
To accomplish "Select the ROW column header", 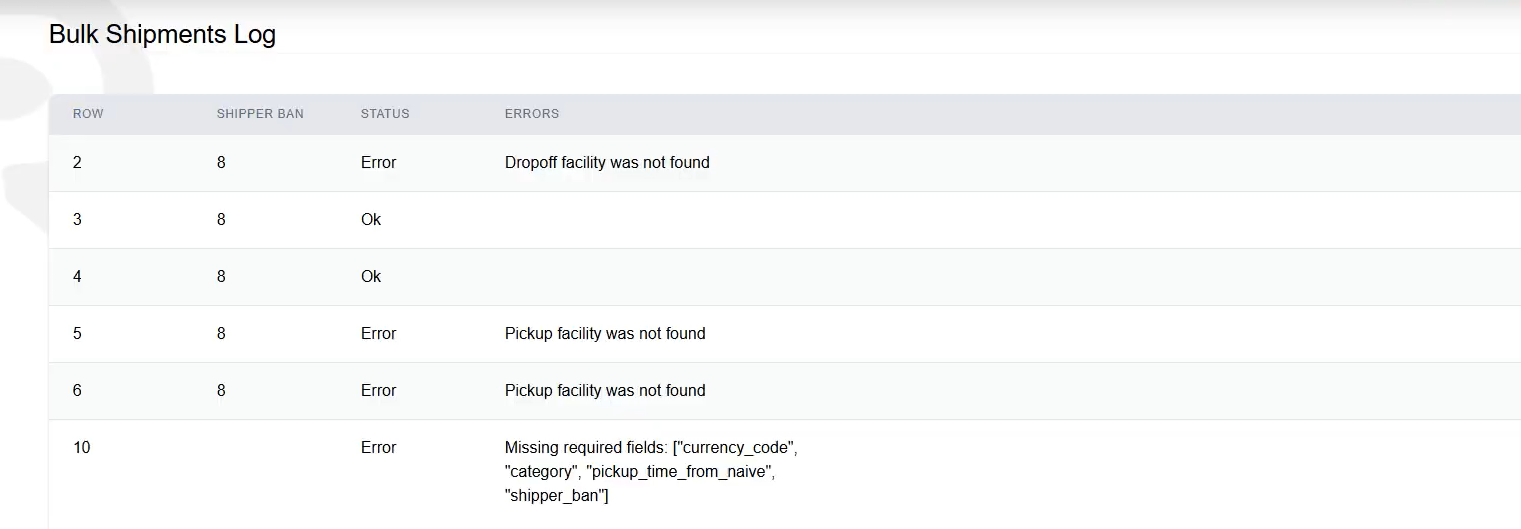I will tap(88, 114).
